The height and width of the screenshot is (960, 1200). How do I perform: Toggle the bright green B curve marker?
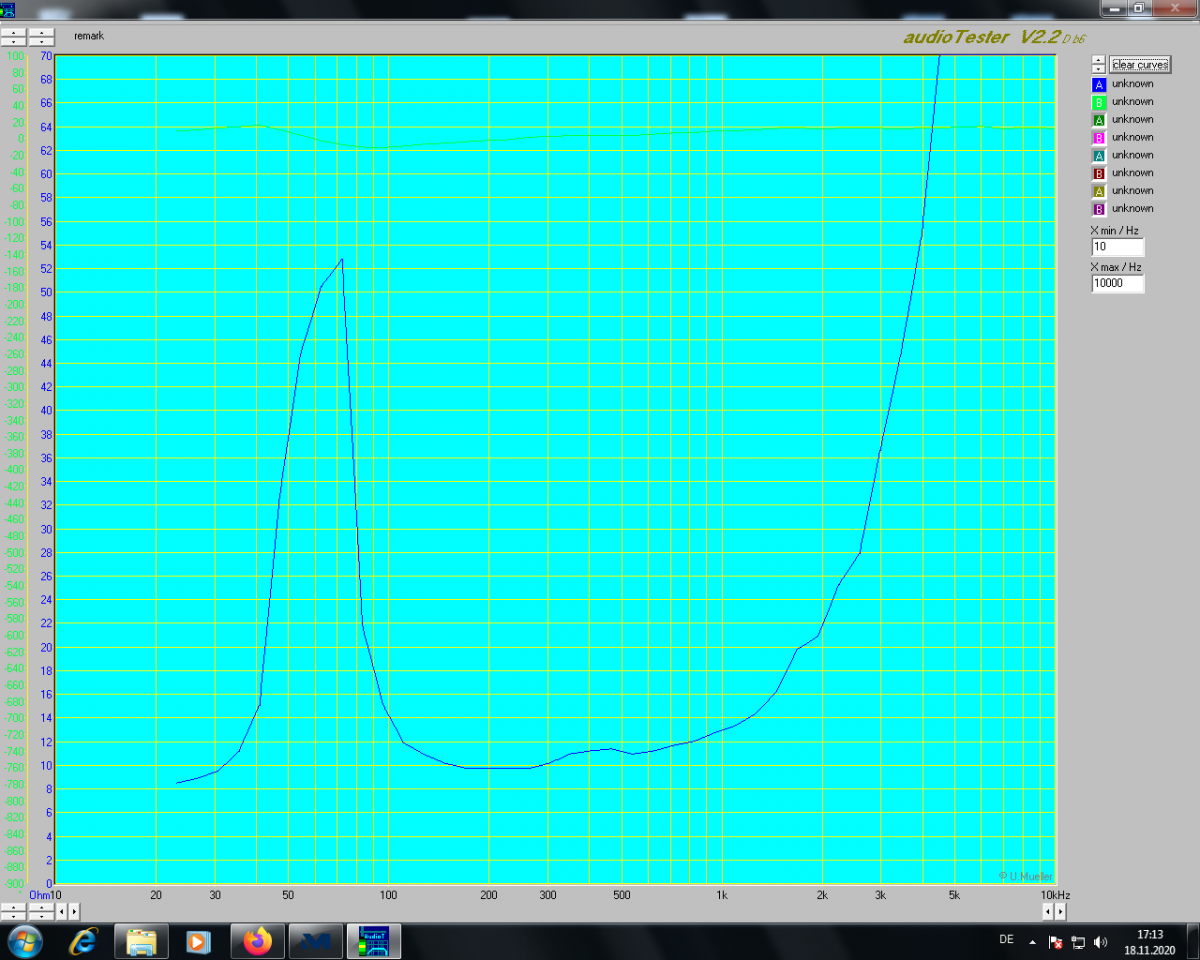point(1098,102)
